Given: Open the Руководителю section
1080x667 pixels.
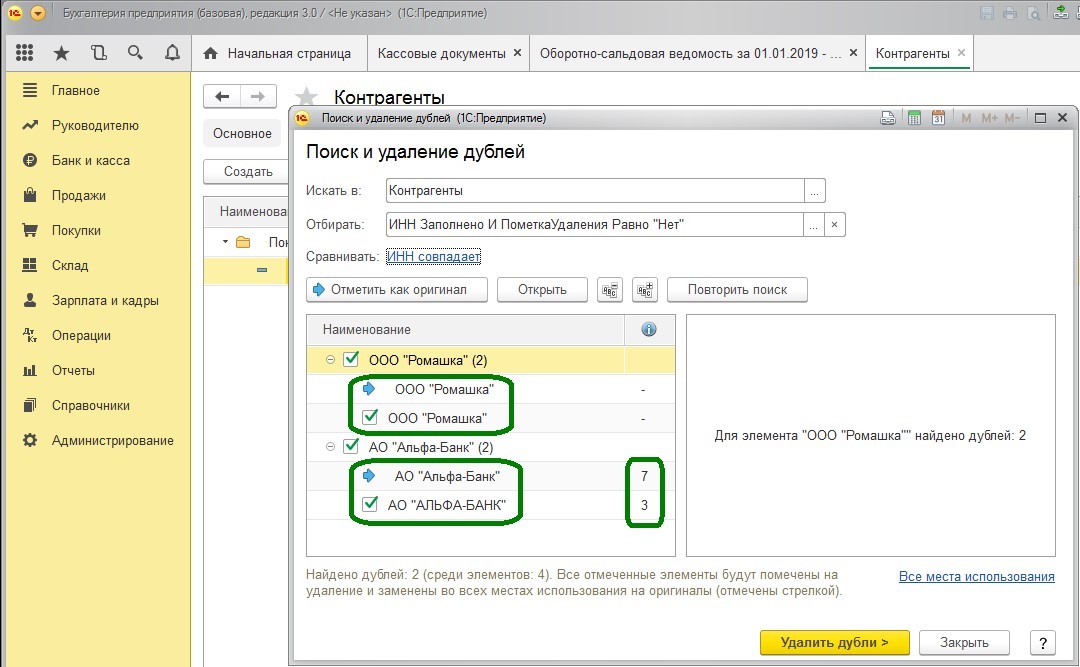Looking at the screenshot, I should [x=95, y=125].
